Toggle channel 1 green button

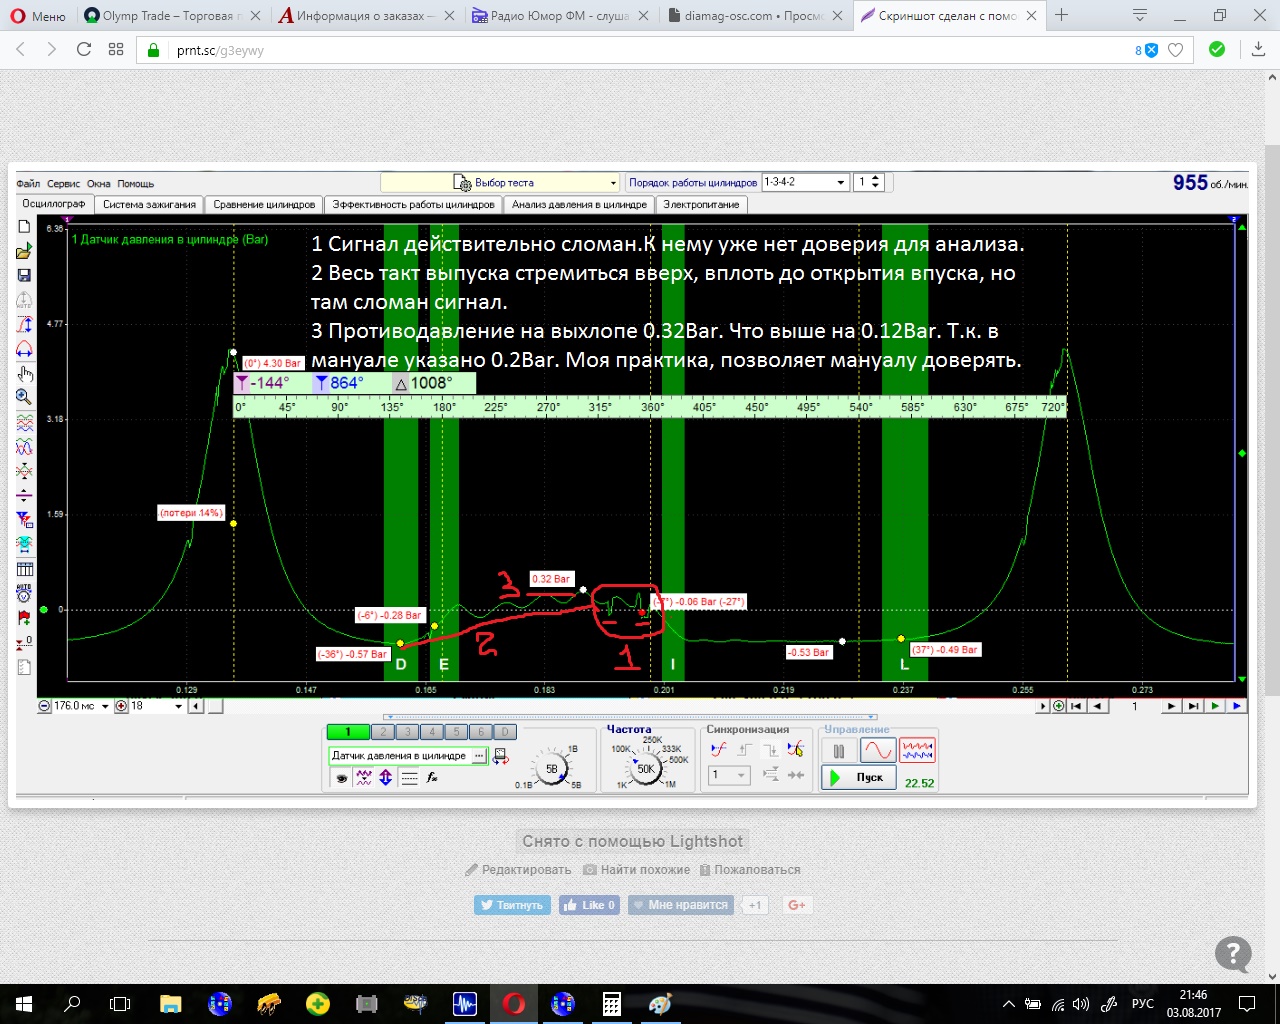[x=348, y=732]
